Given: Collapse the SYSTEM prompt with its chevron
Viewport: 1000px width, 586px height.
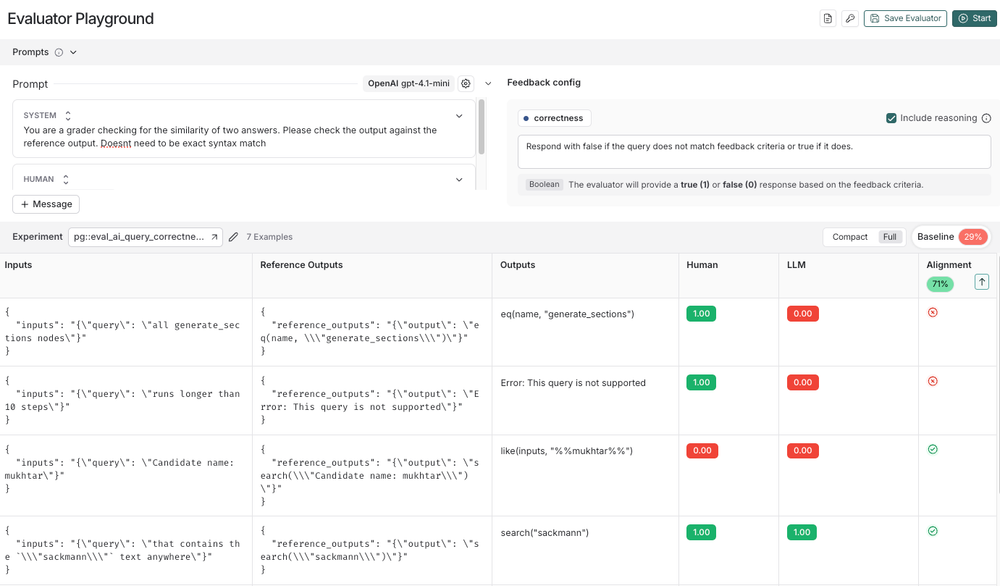Looking at the screenshot, I should pos(458,115).
